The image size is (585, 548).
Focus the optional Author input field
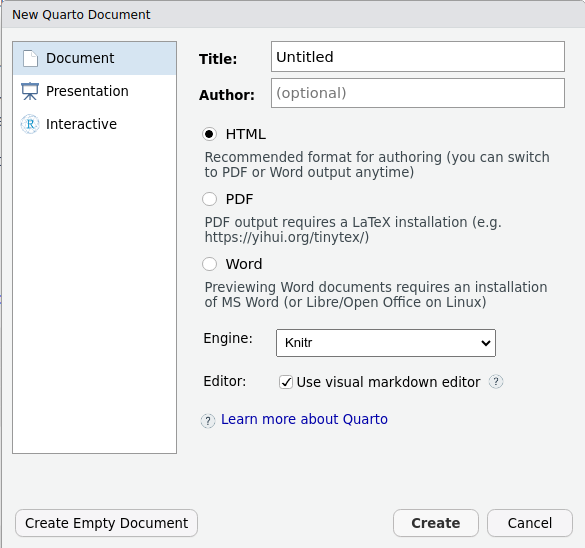pyautogui.click(x=418, y=93)
